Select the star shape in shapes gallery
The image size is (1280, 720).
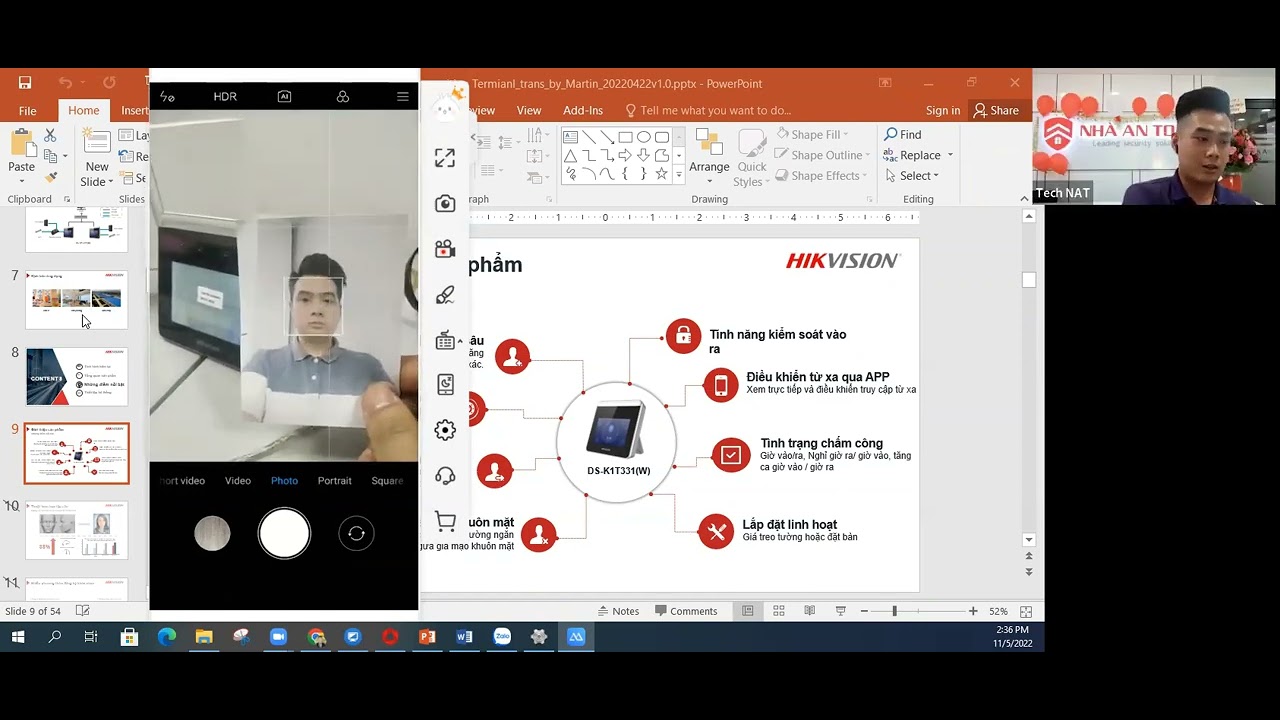pyautogui.click(x=662, y=174)
